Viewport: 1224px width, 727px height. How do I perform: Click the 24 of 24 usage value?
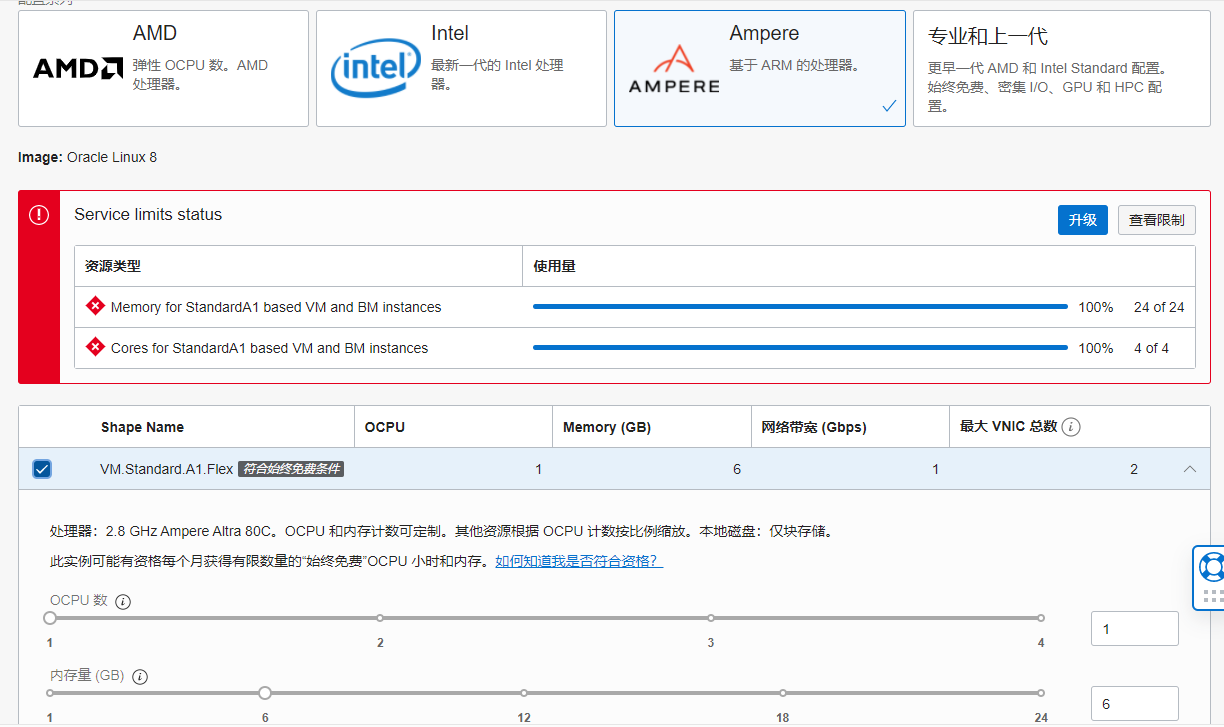(x=1159, y=307)
